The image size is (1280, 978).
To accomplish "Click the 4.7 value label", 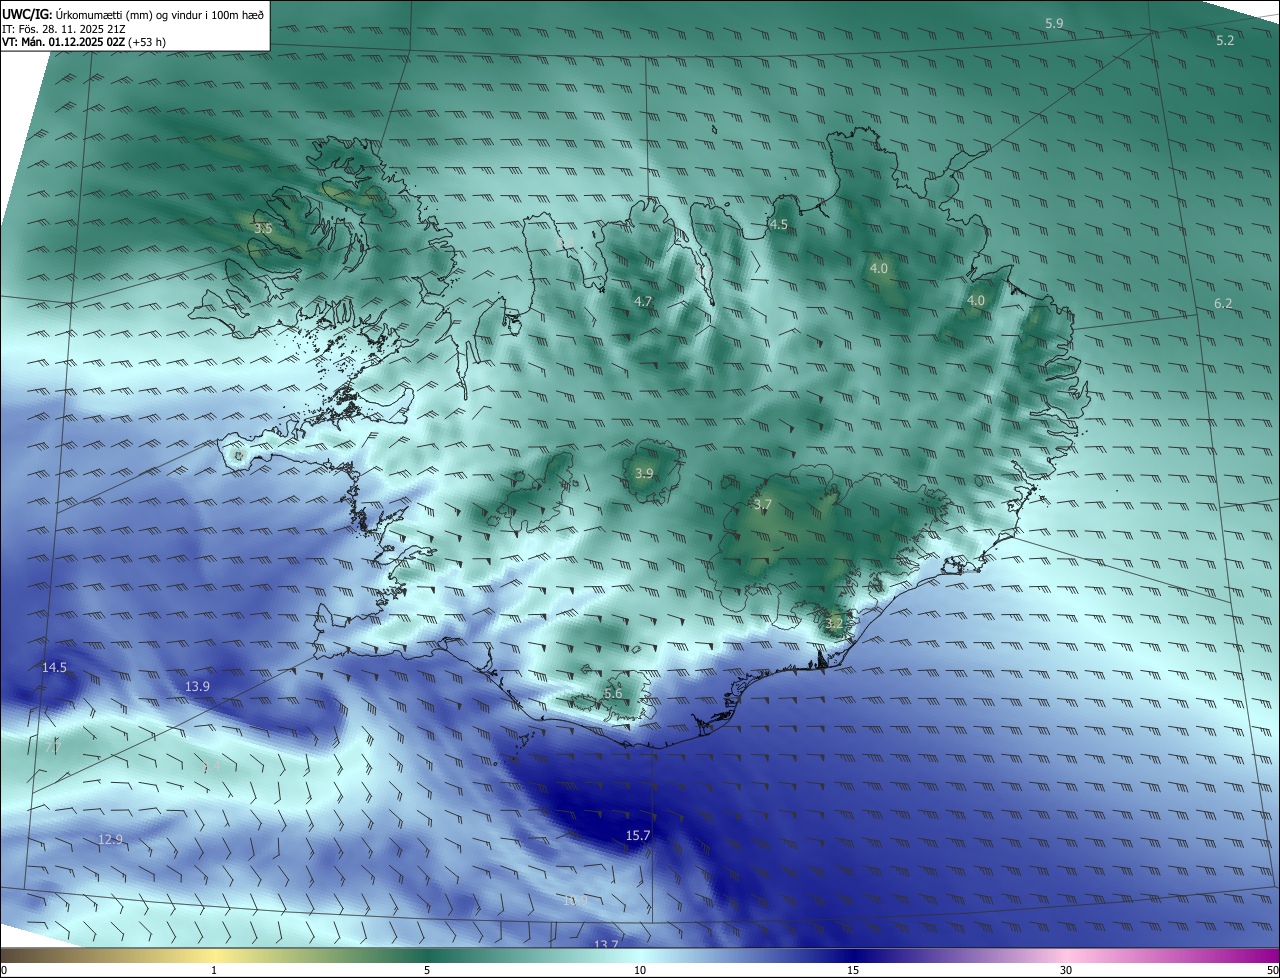I will [643, 301].
